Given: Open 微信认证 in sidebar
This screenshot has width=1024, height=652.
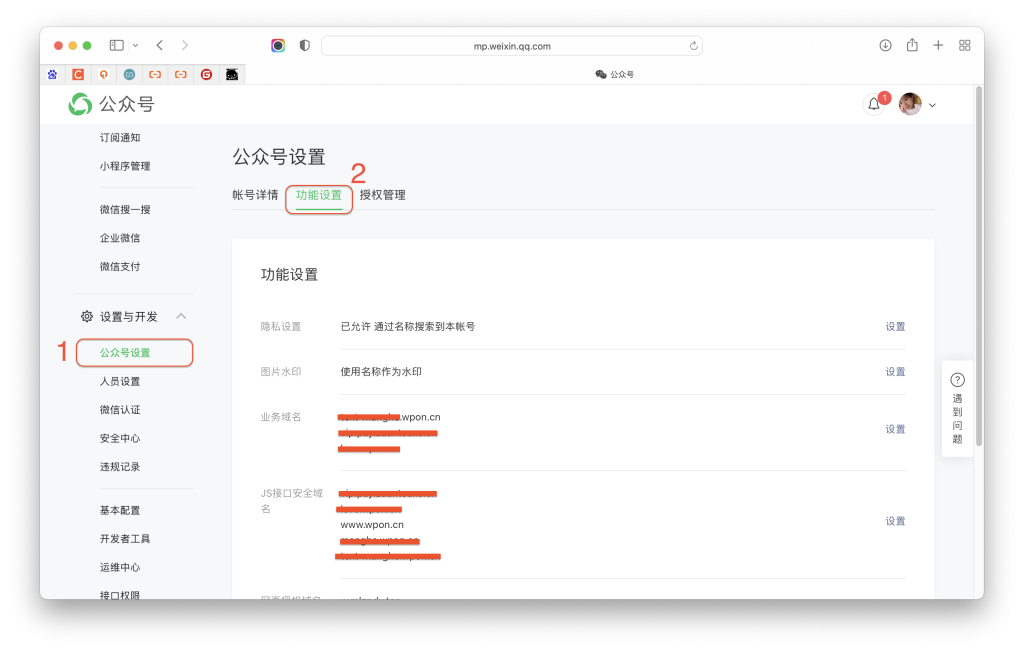Looking at the screenshot, I should pyautogui.click(x=120, y=410).
